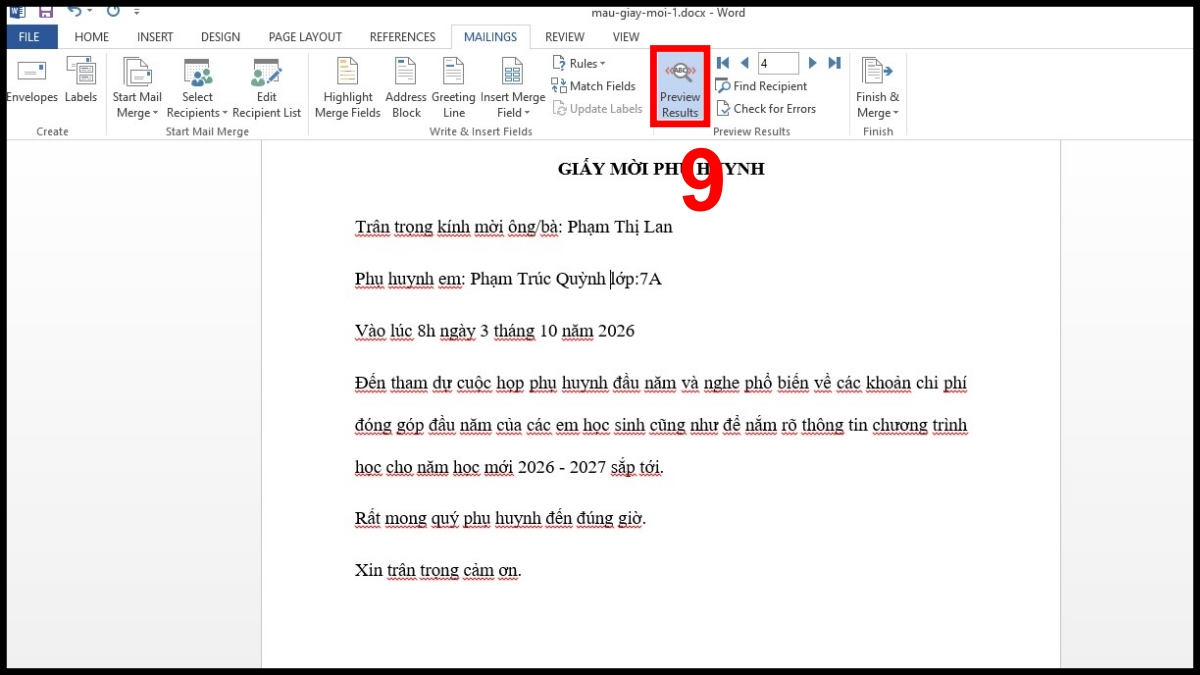
Task: Go to the first record
Action: tap(723, 63)
